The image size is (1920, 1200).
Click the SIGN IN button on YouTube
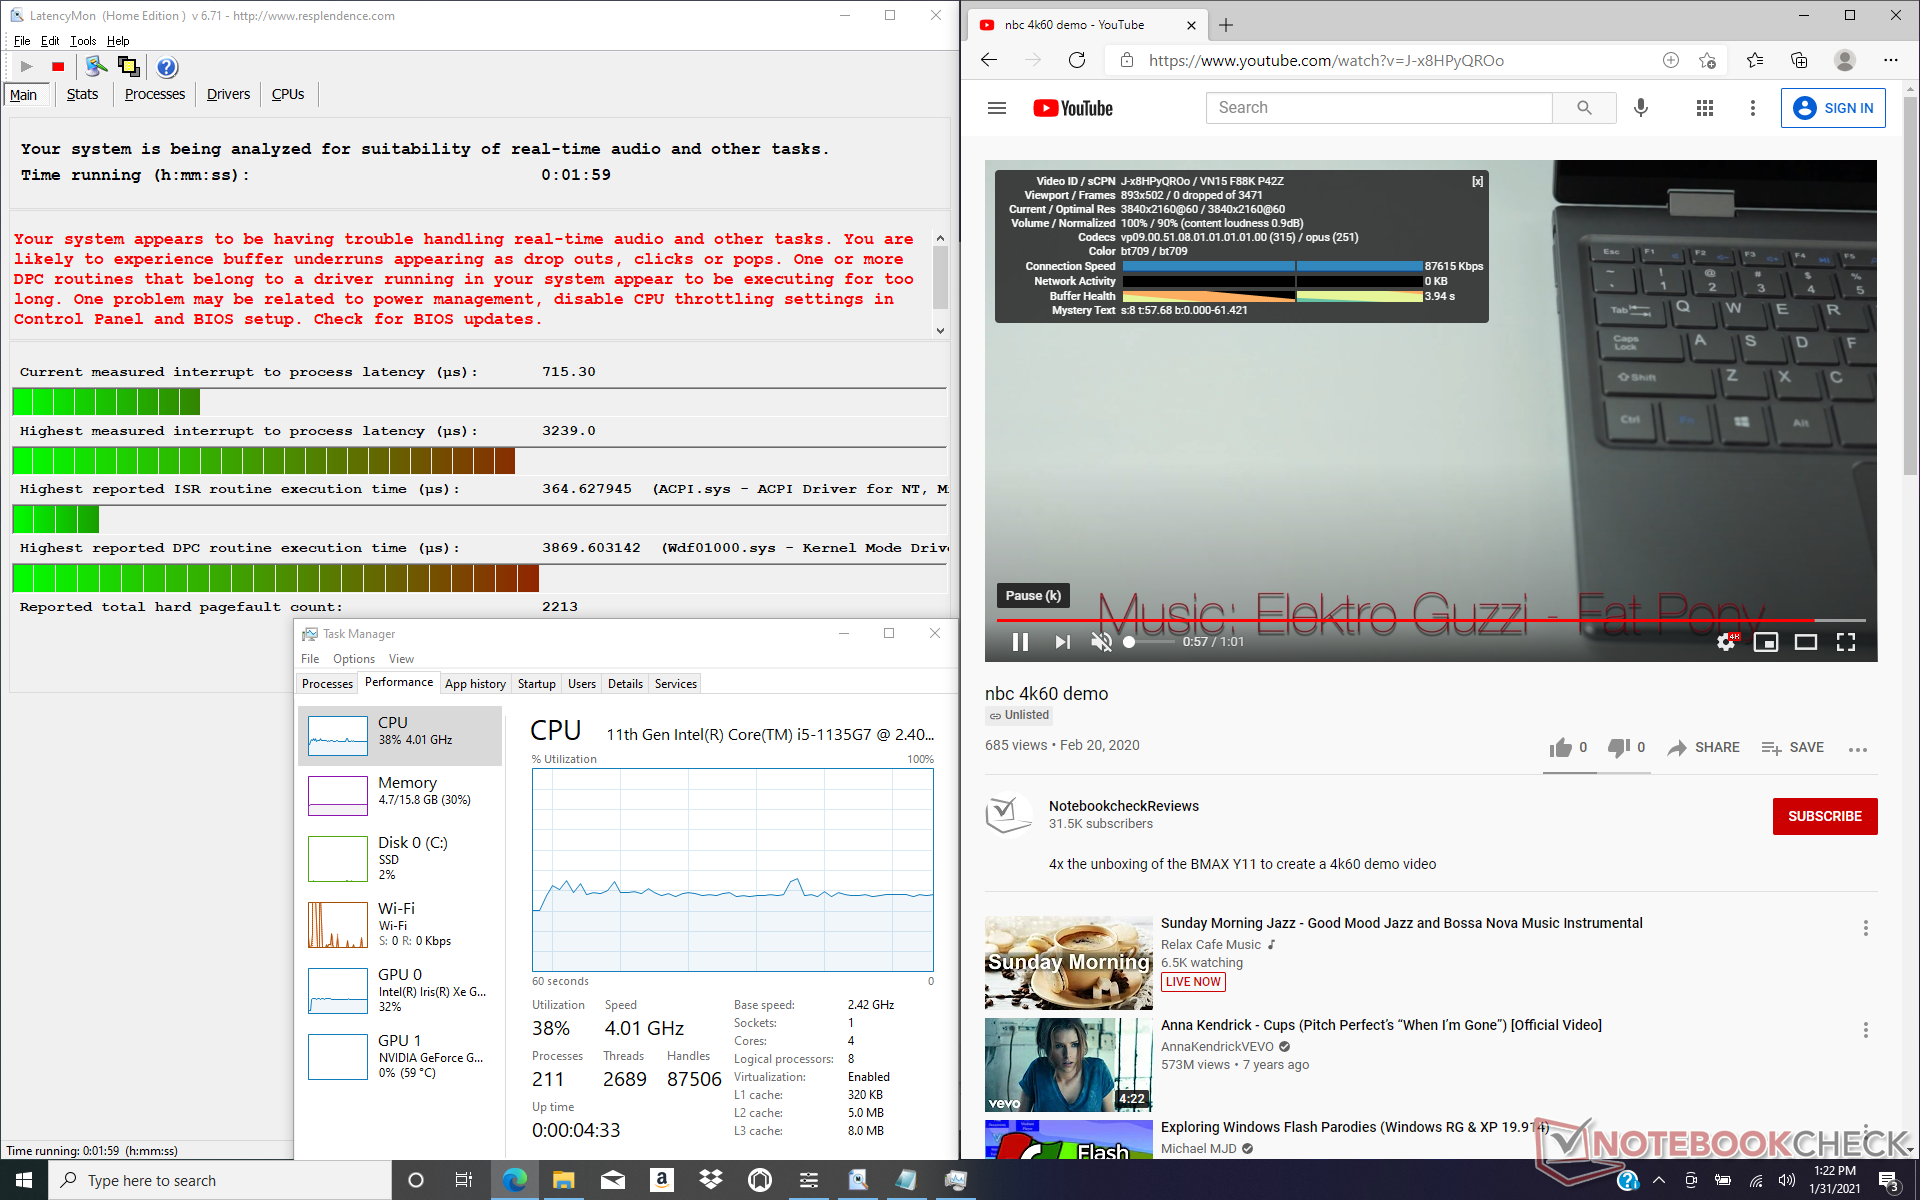pyautogui.click(x=1833, y=108)
